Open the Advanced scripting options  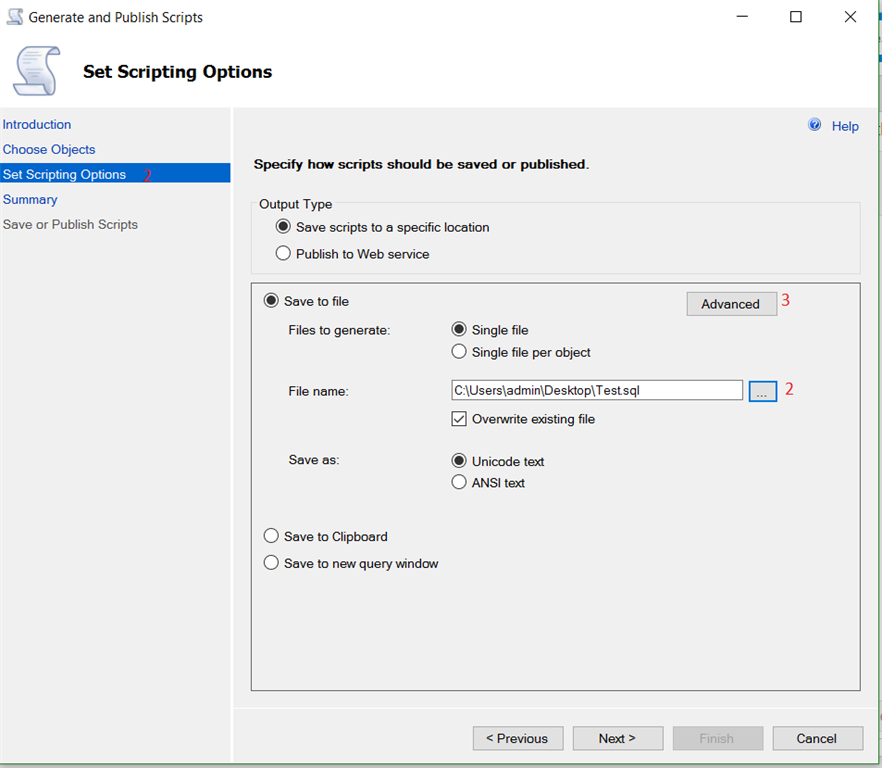(x=731, y=304)
